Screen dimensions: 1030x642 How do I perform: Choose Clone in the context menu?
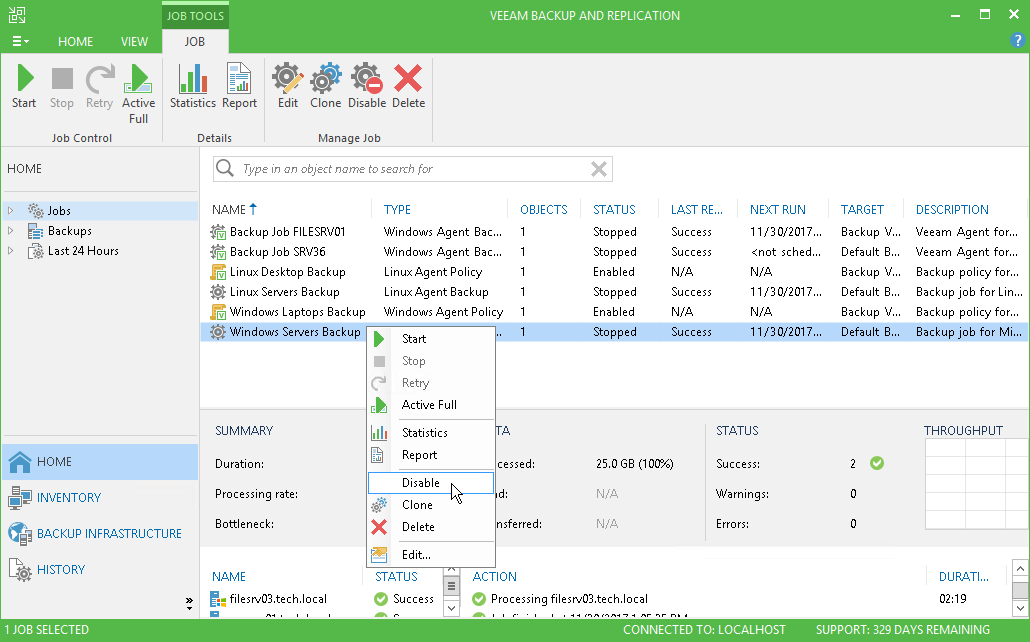coord(431,505)
